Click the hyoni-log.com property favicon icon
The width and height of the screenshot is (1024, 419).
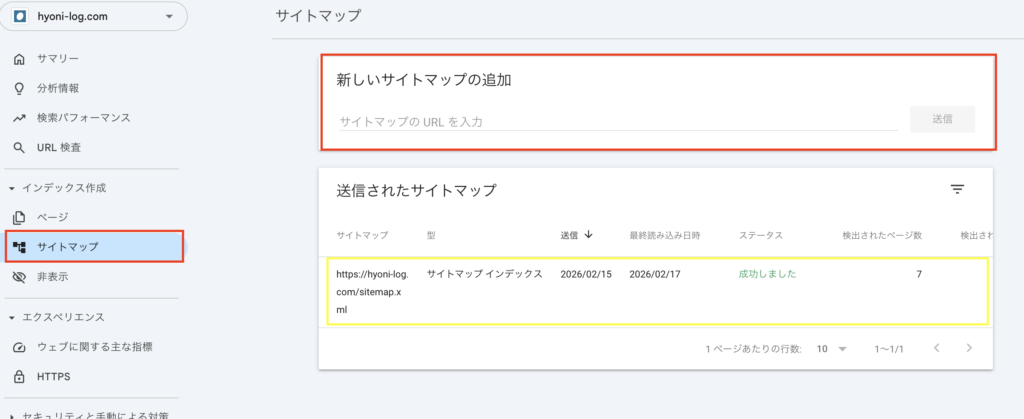click(x=20, y=17)
